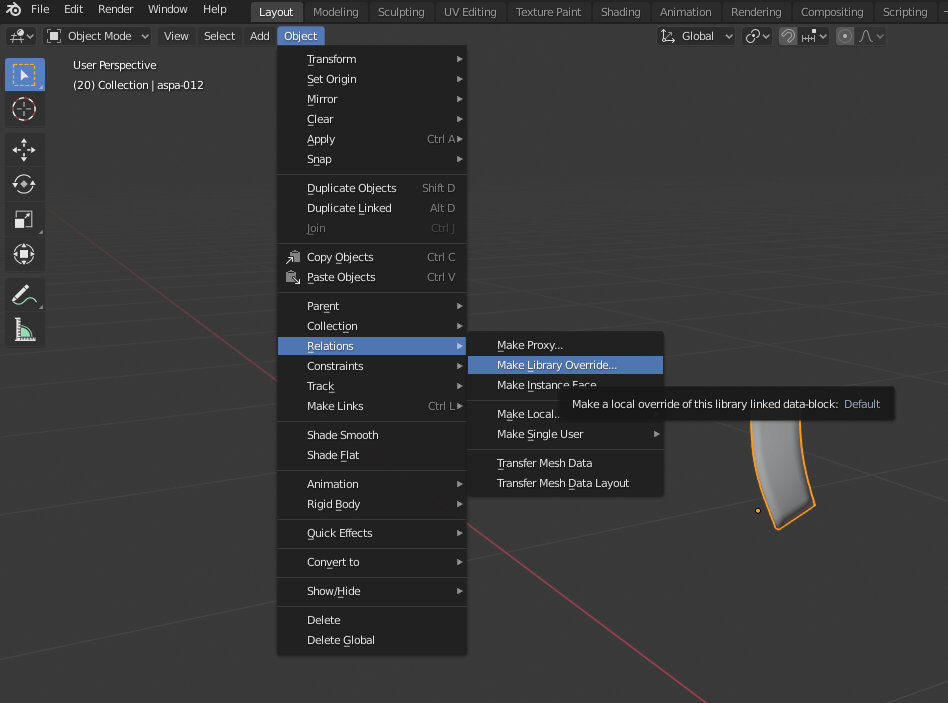Select the Annotate pencil tool

pos(24,295)
